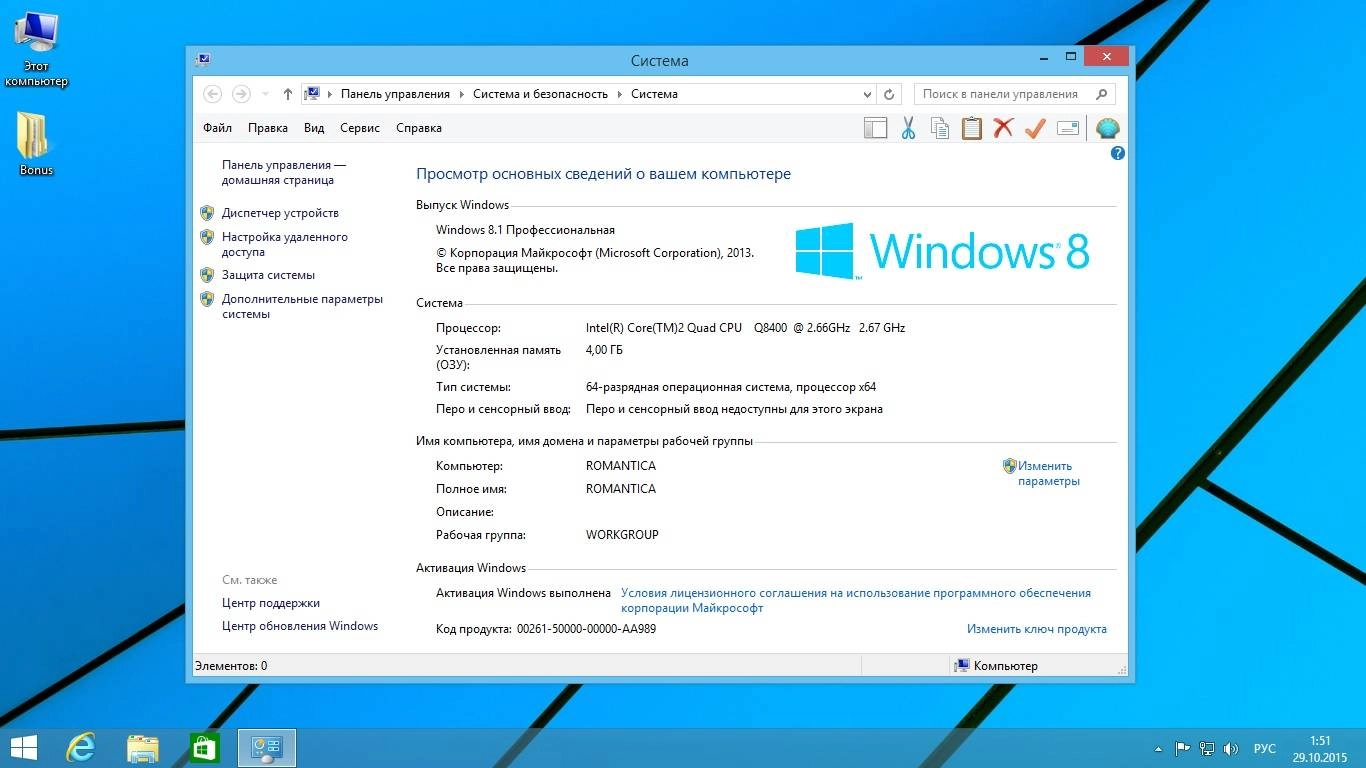Launch Internet Explorer from taskbar
1366x768 pixels.
80,747
